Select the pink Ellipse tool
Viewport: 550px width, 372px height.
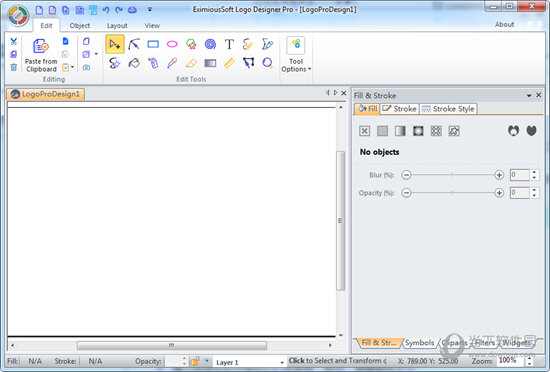pyautogui.click(x=172, y=44)
